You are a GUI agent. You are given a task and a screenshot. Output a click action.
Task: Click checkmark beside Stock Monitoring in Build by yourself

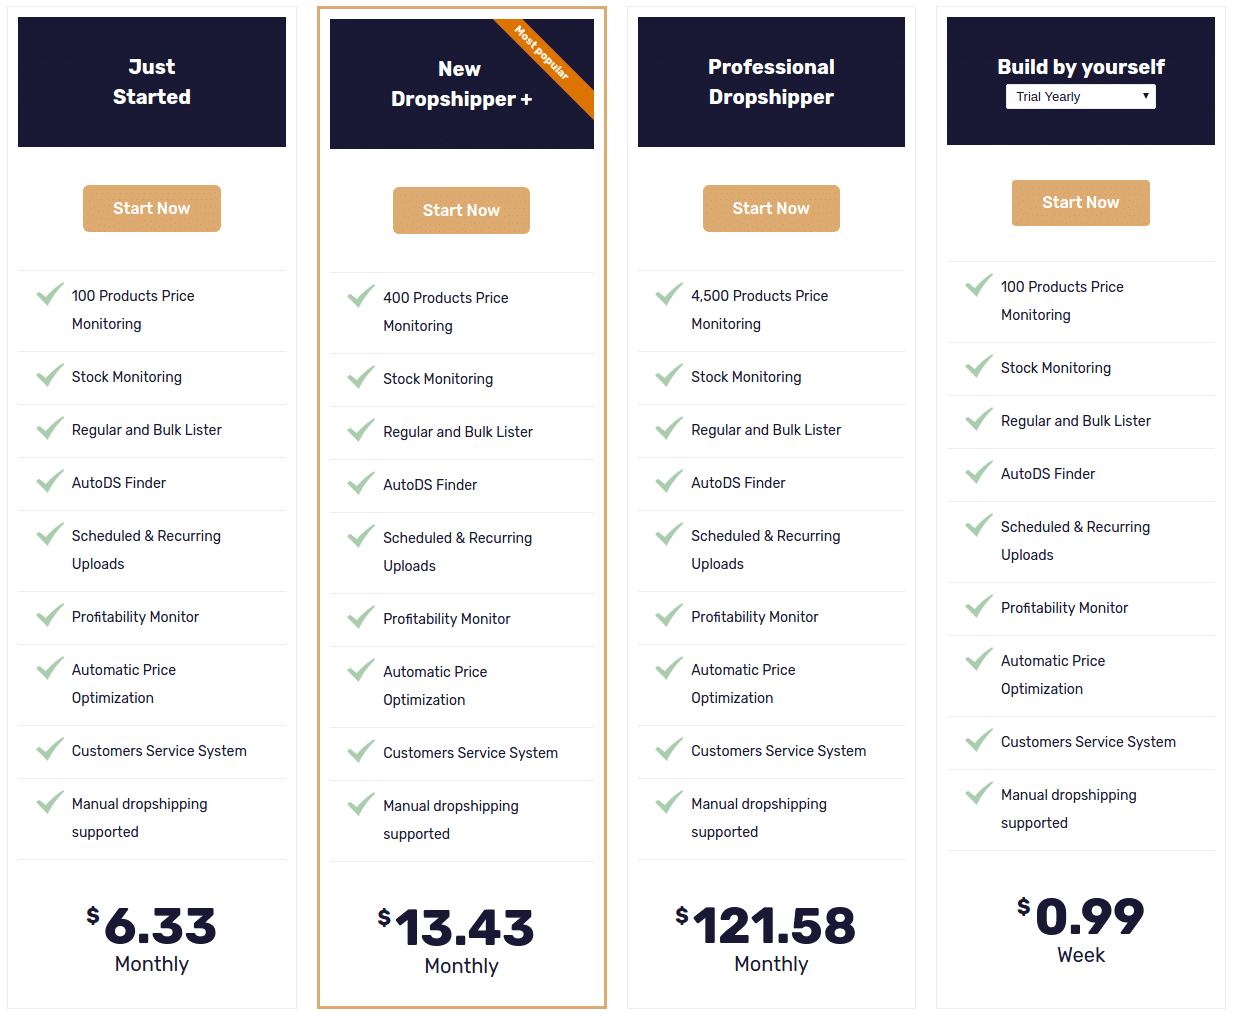click(979, 366)
